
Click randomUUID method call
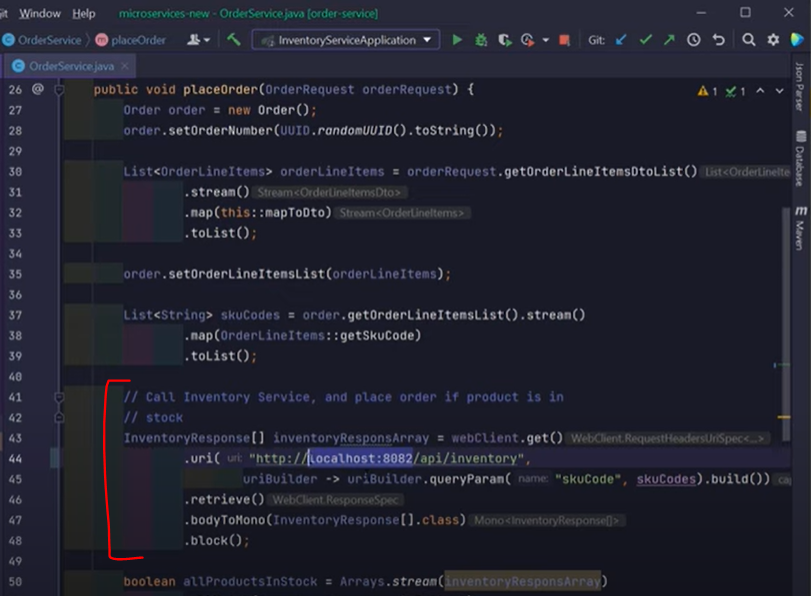(354, 130)
